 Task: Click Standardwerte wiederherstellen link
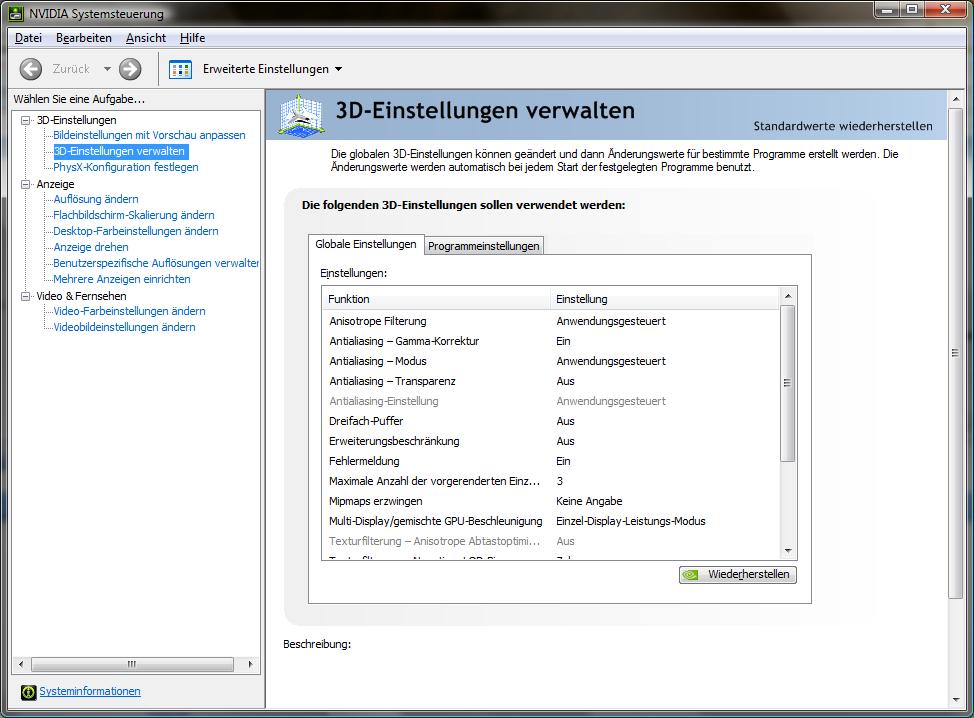click(x=842, y=126)
